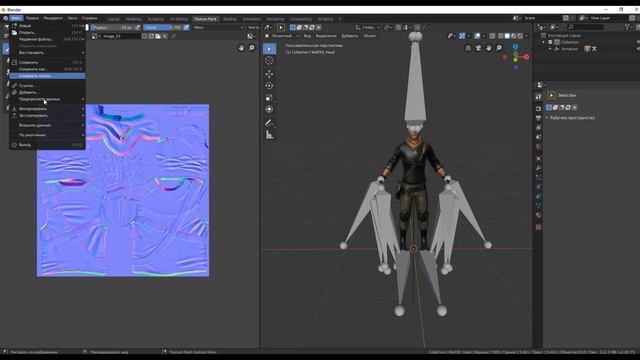Click the pan hand gizmo in the 3D viewport
The height and width of the screenshot is (360, 640).
pyautogui.click(x=489, y=48)
